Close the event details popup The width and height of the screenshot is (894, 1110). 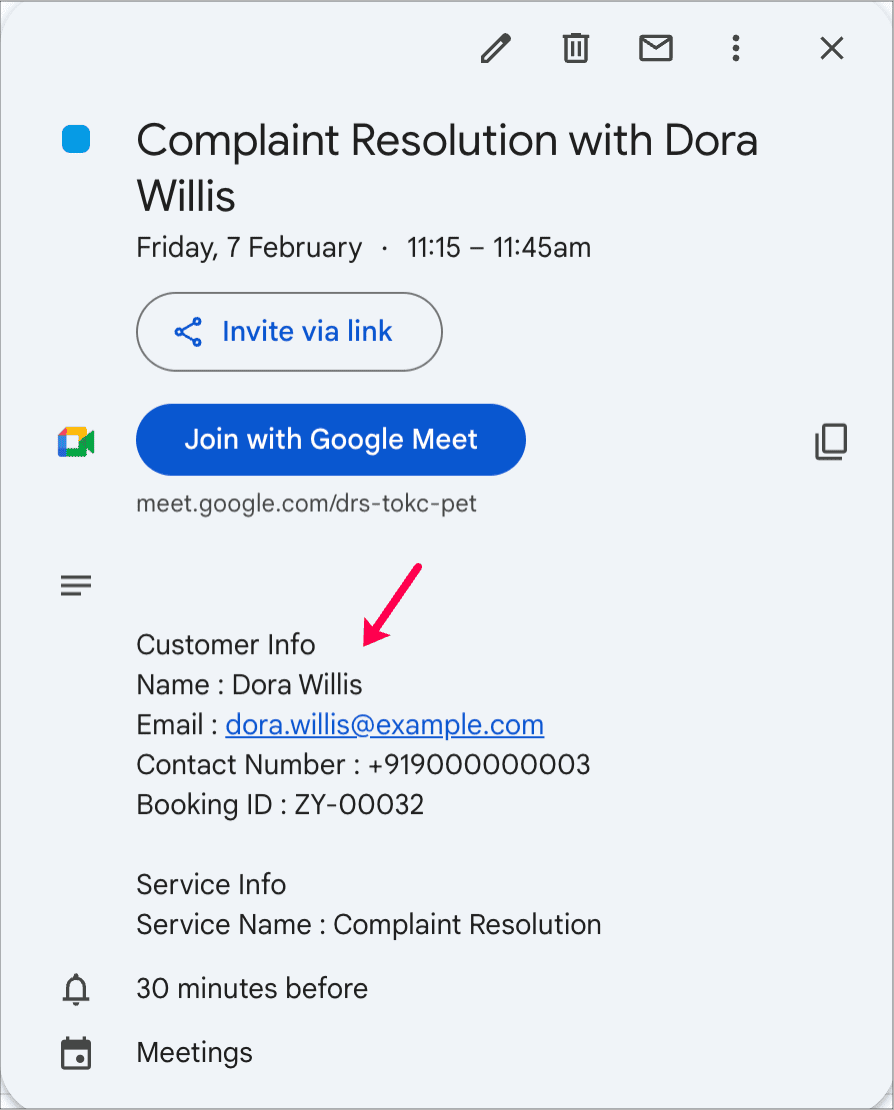coord(832,48)
